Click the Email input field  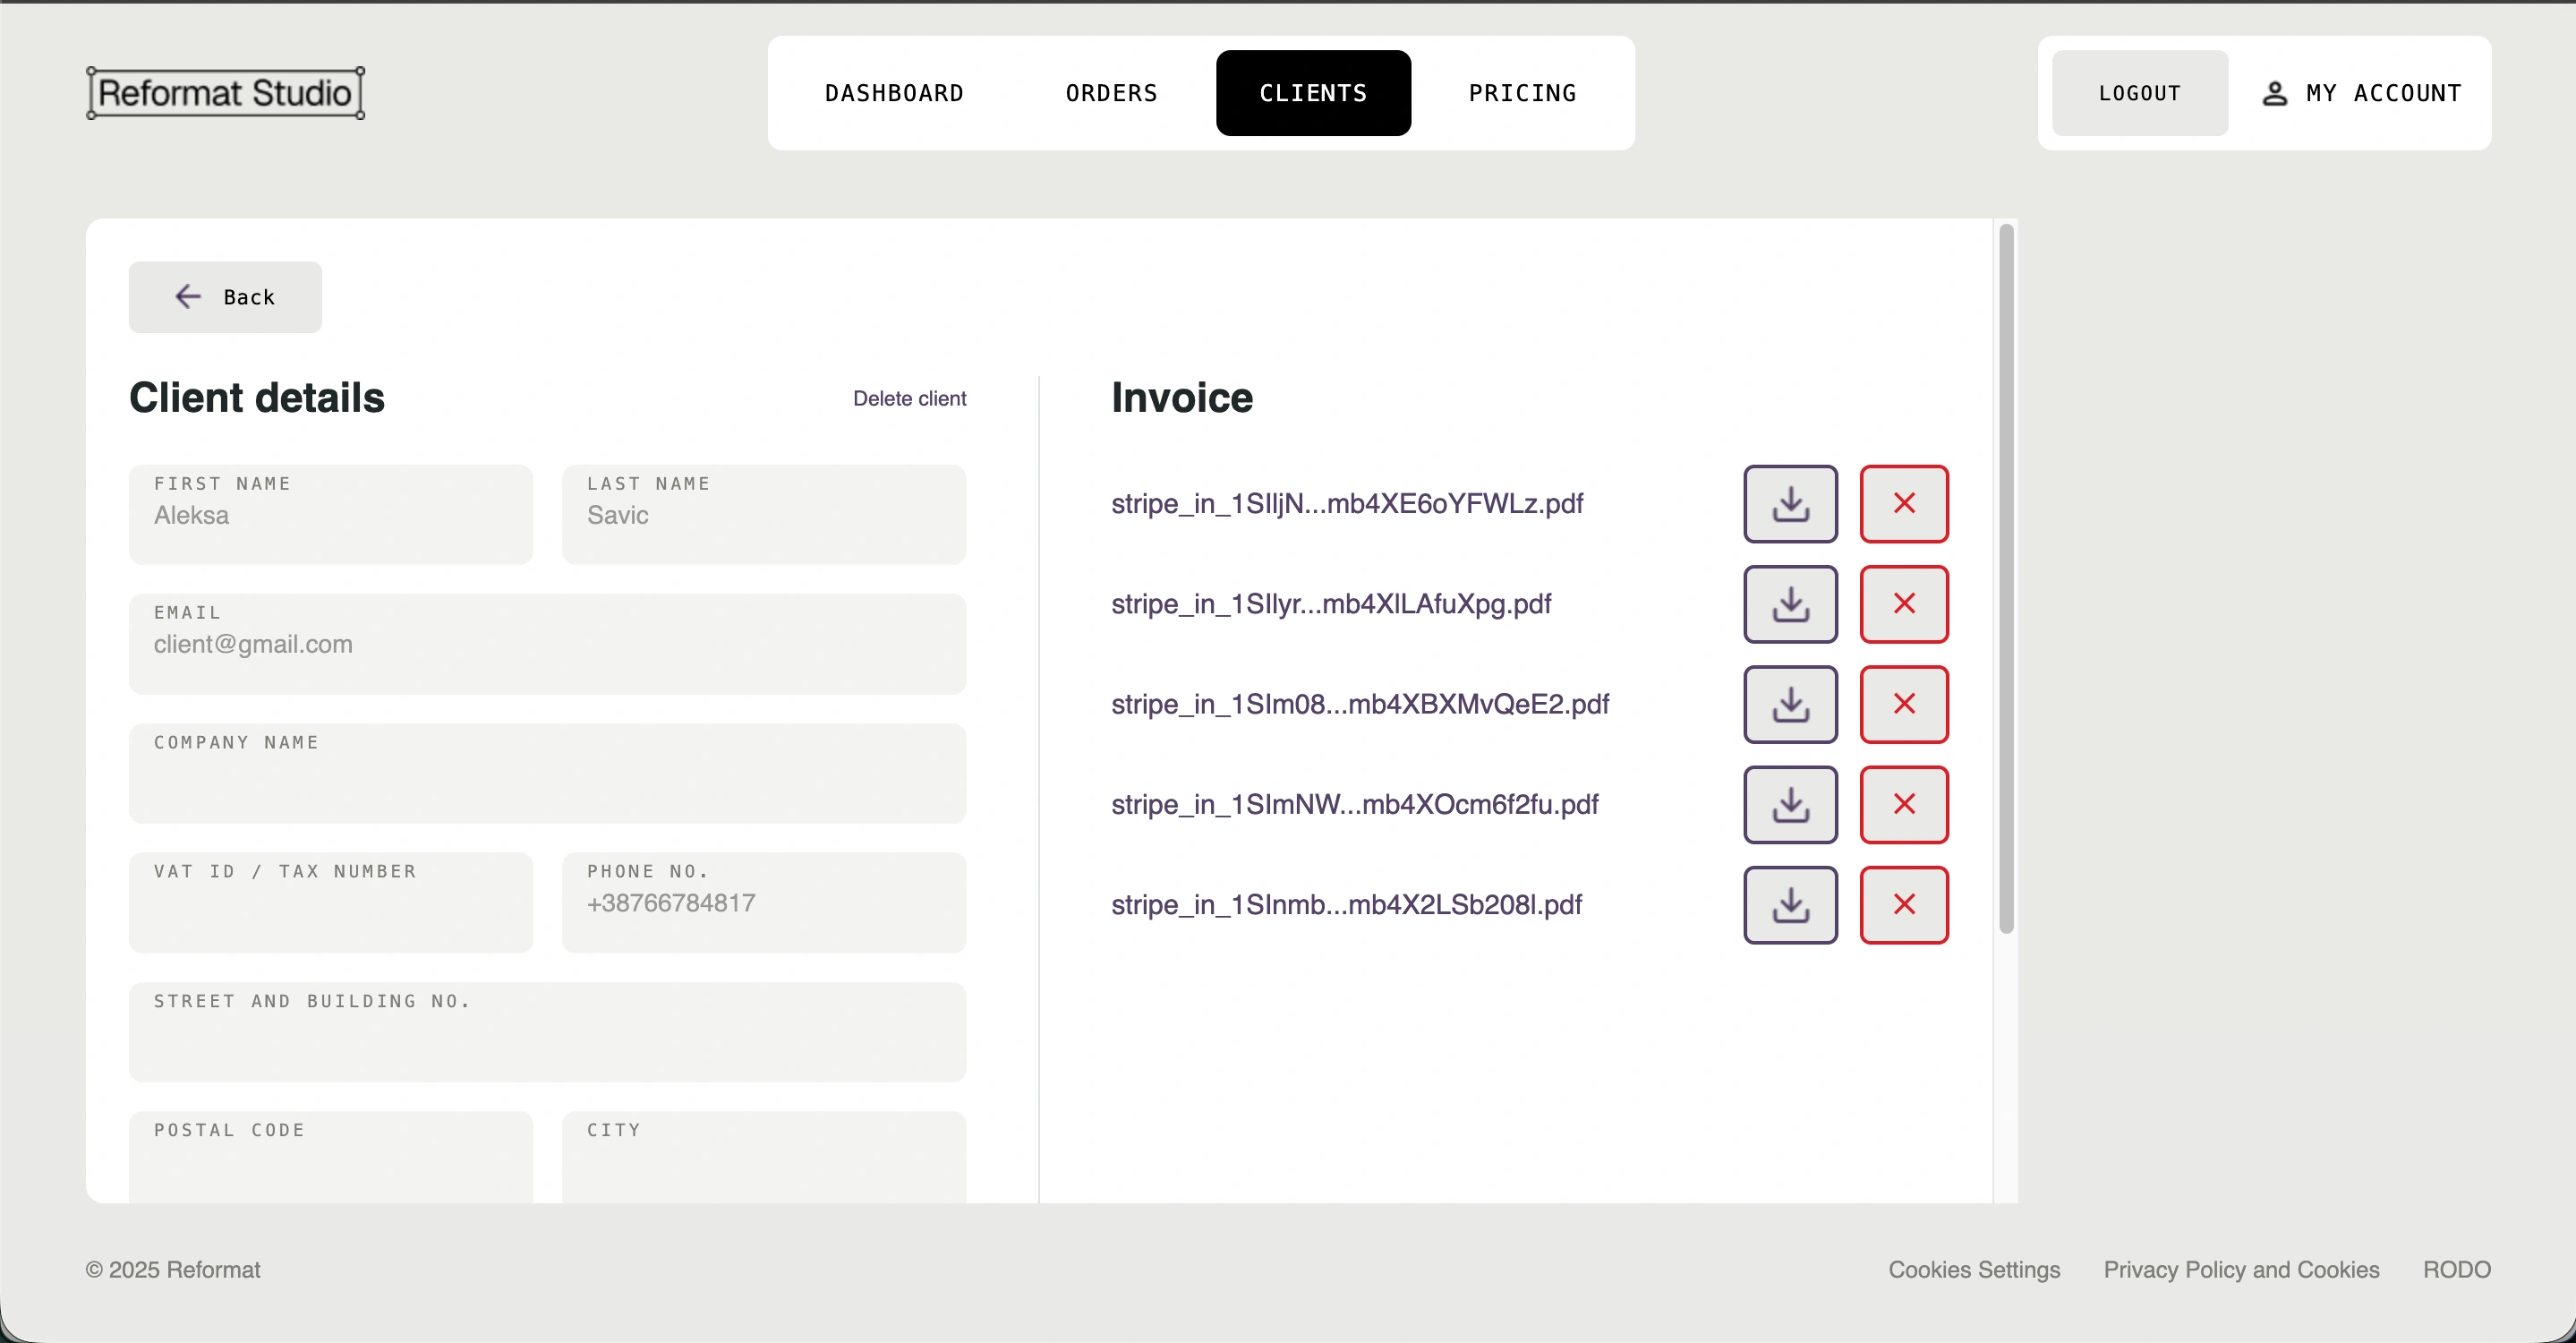pos(547,645)
